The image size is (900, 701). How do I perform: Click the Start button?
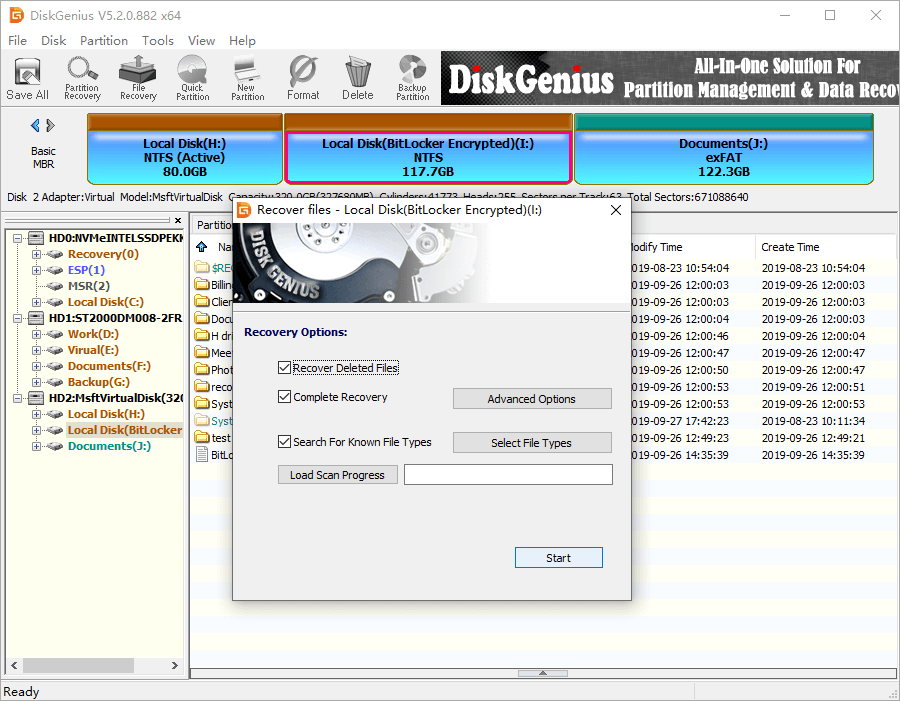click(x=558, y=558)
